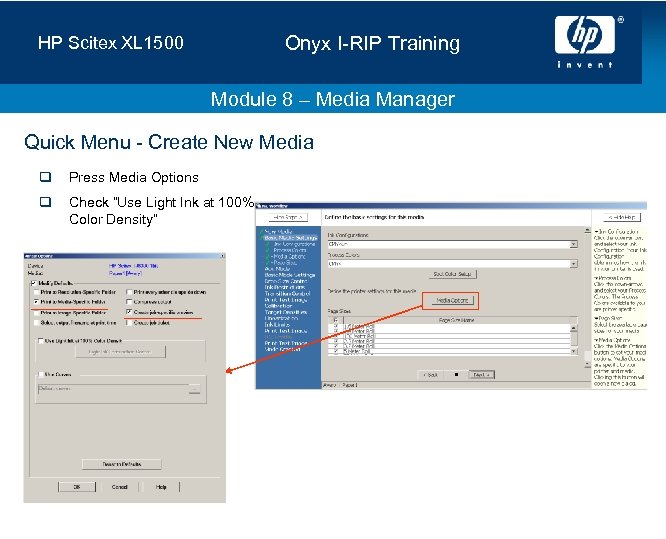Select Ink Configurations sub-step
Screen dimensions: 666x539
tap(294, 244)
